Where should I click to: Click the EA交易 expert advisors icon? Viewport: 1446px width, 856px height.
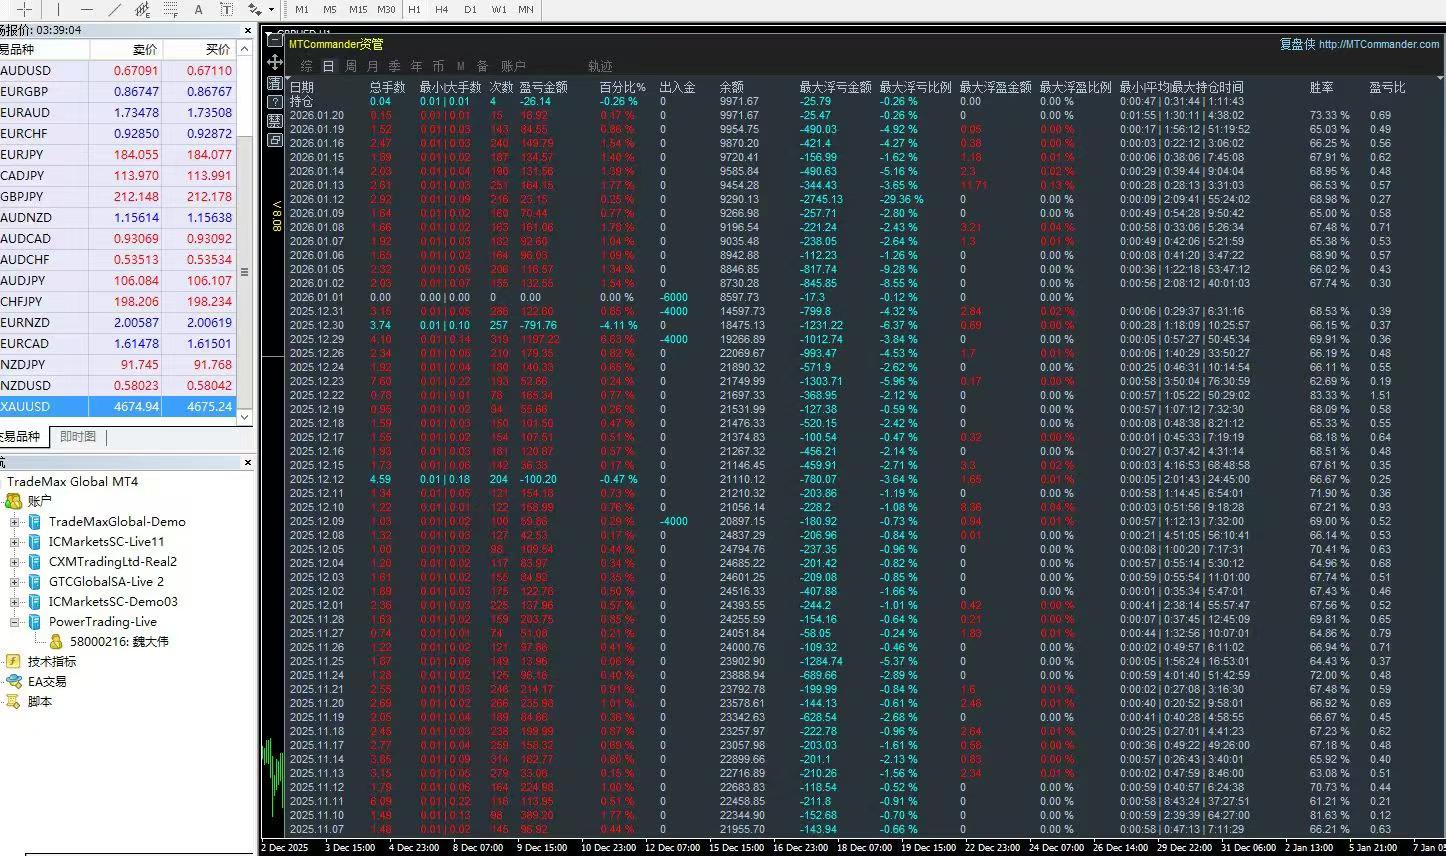[13, 681]
